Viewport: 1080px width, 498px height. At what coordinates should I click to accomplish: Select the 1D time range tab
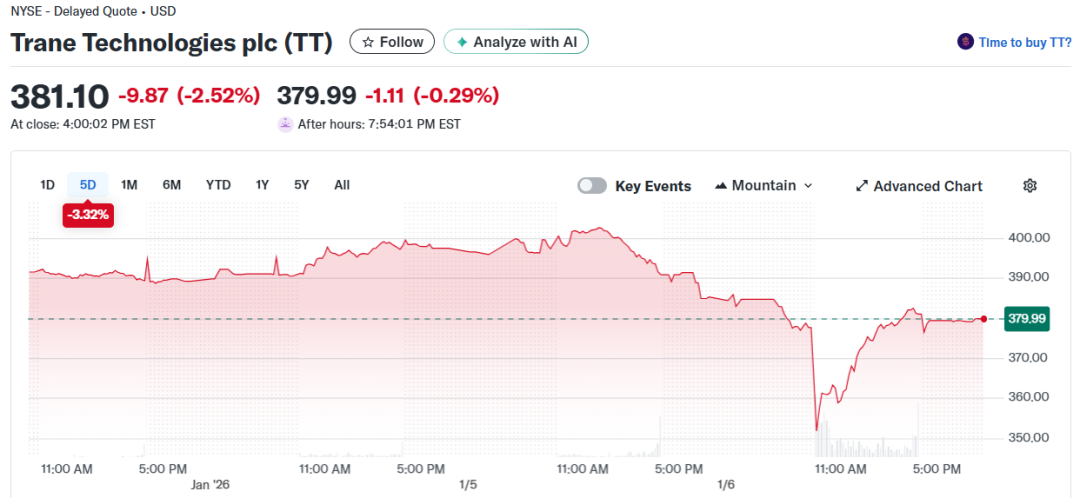pos(47,185)
